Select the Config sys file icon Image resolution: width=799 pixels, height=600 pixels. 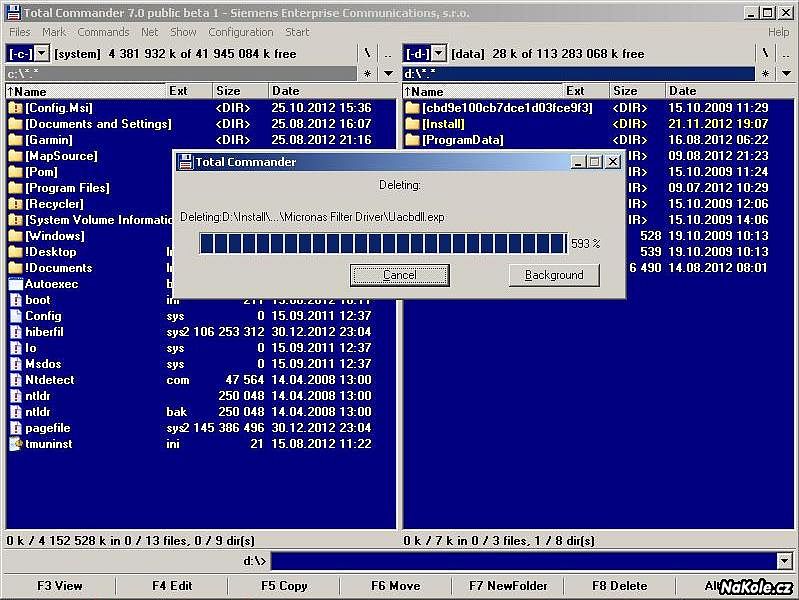(16, 316)
